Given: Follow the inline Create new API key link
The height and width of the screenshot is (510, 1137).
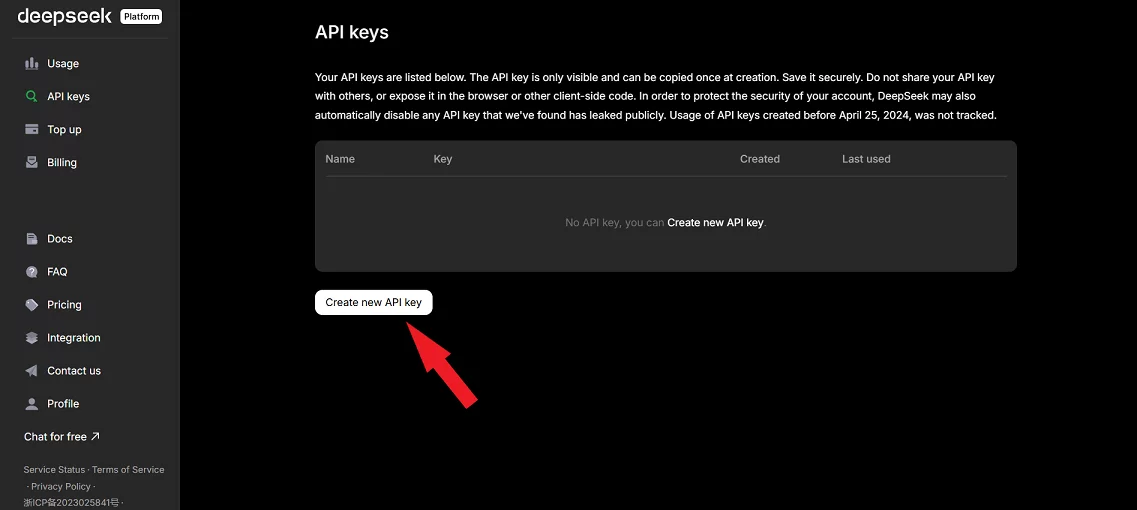Looking at the screenshot, I should [x=715, y=223].
